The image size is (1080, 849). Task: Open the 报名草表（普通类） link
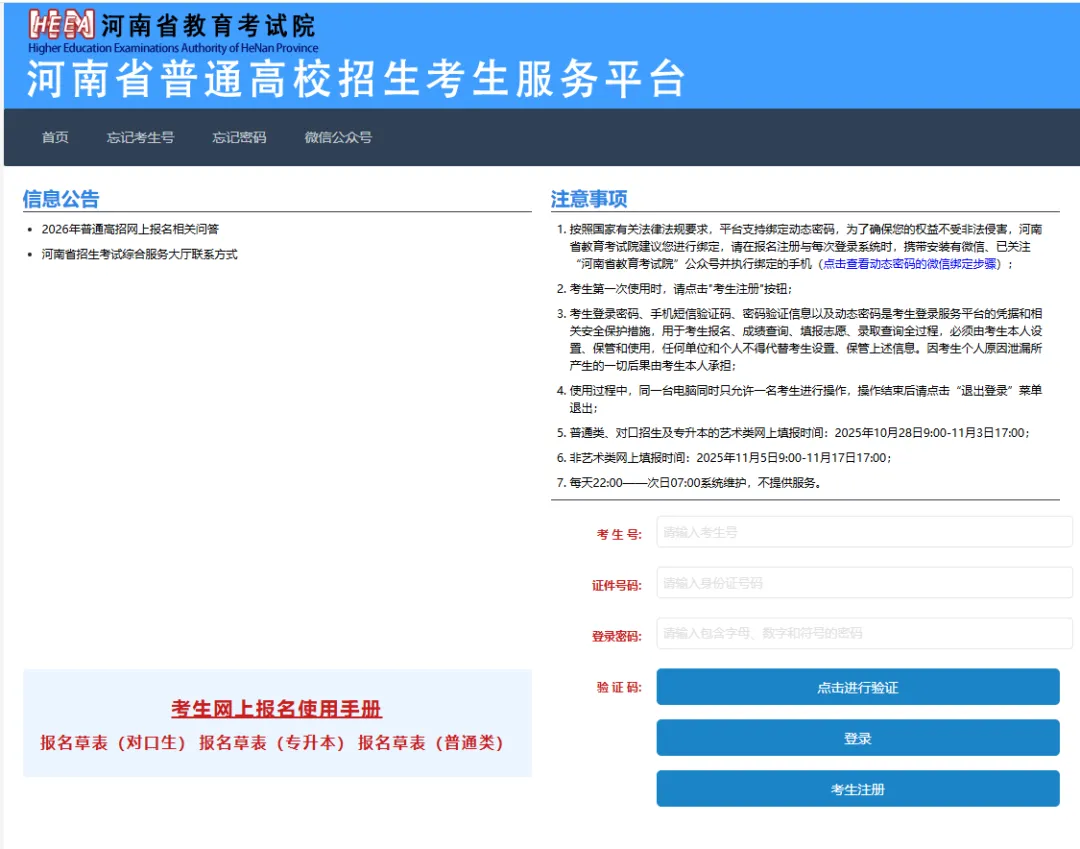tap(430, 743)
